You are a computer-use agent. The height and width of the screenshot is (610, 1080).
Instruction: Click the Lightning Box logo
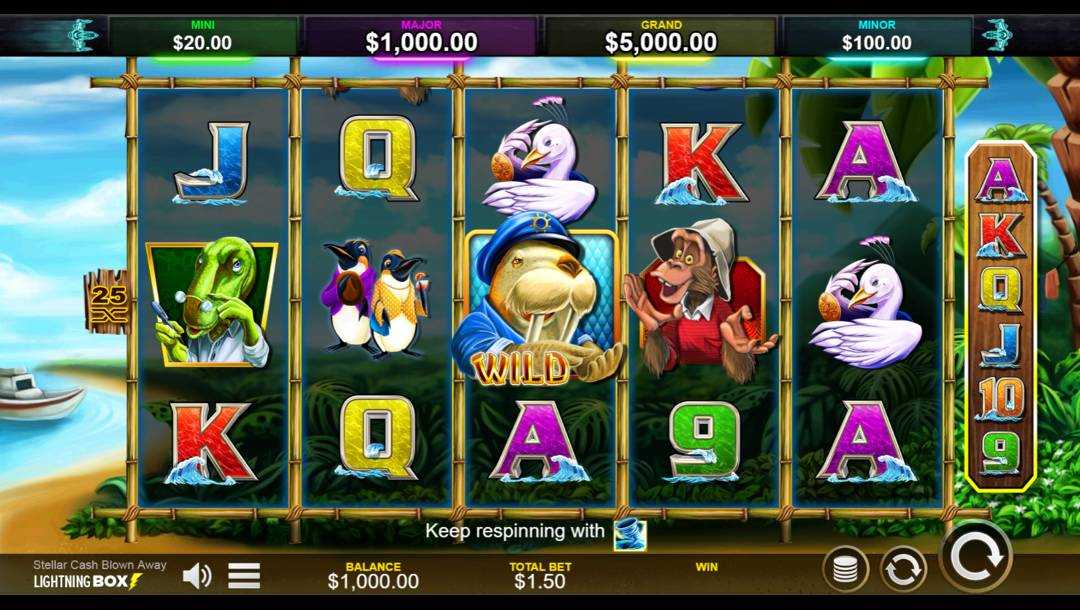tap(88, 581)
